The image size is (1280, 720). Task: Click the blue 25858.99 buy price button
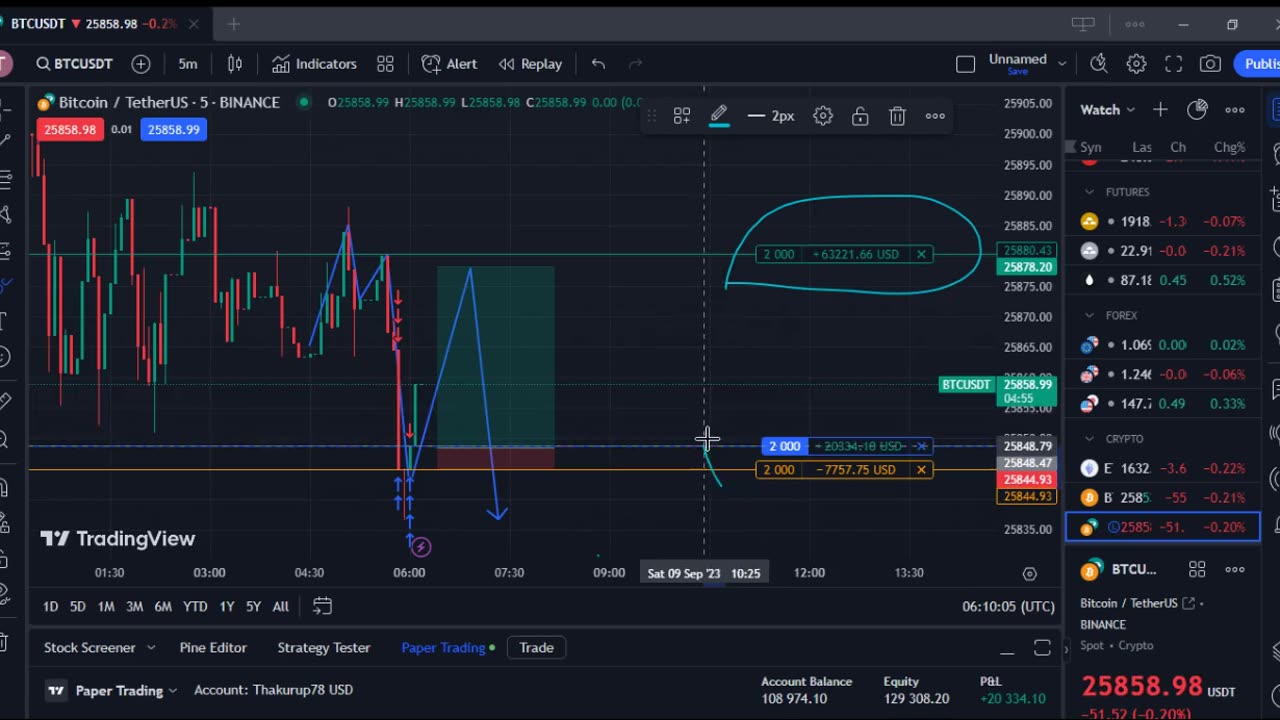173,129
